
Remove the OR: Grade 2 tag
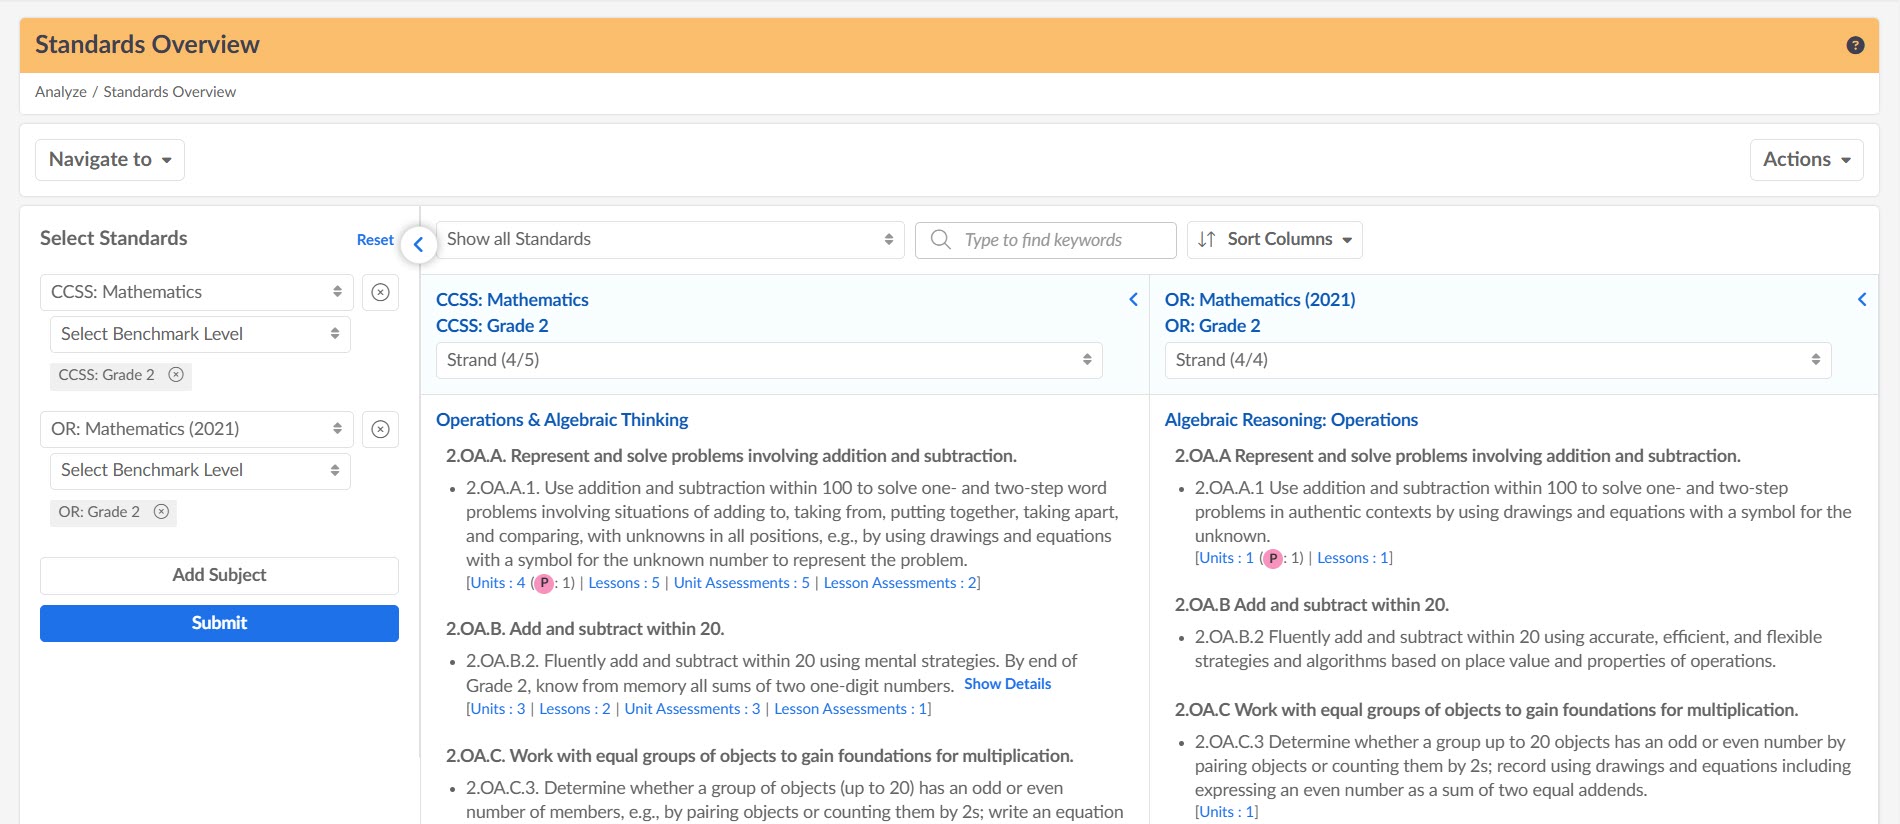click(x=161, y=512)
